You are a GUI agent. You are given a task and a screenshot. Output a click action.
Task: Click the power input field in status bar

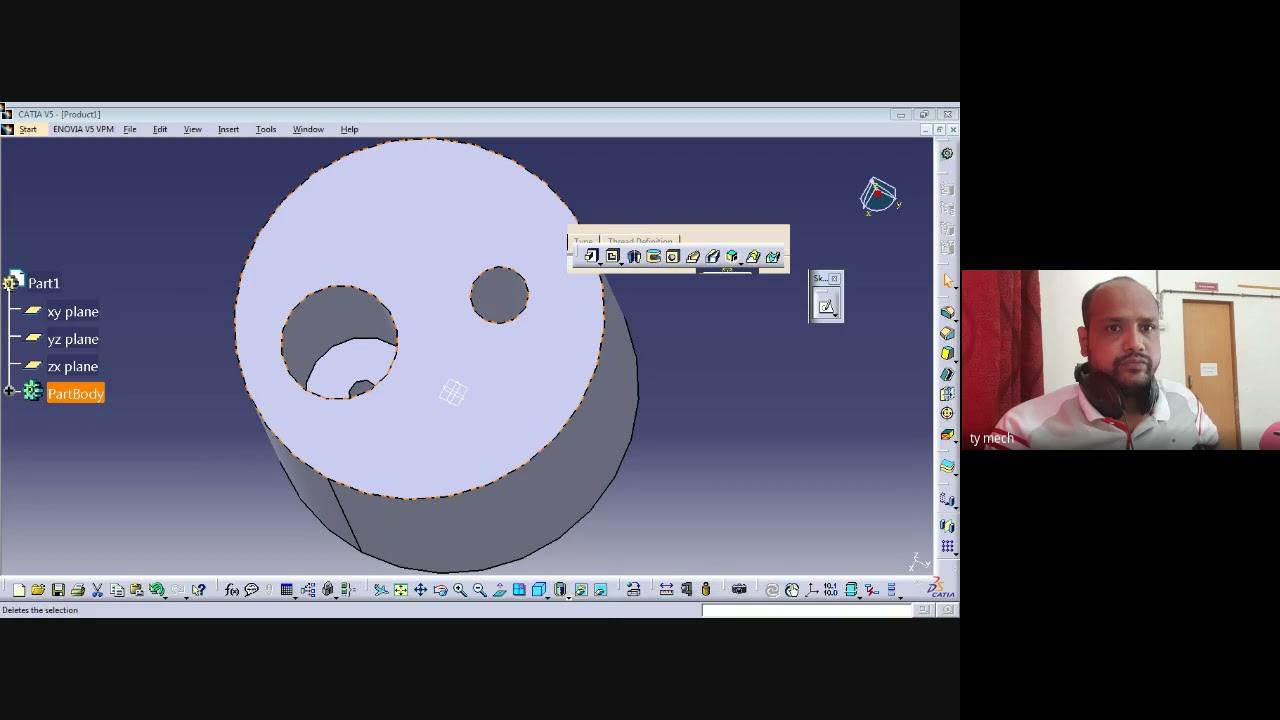tap(807, 610)
